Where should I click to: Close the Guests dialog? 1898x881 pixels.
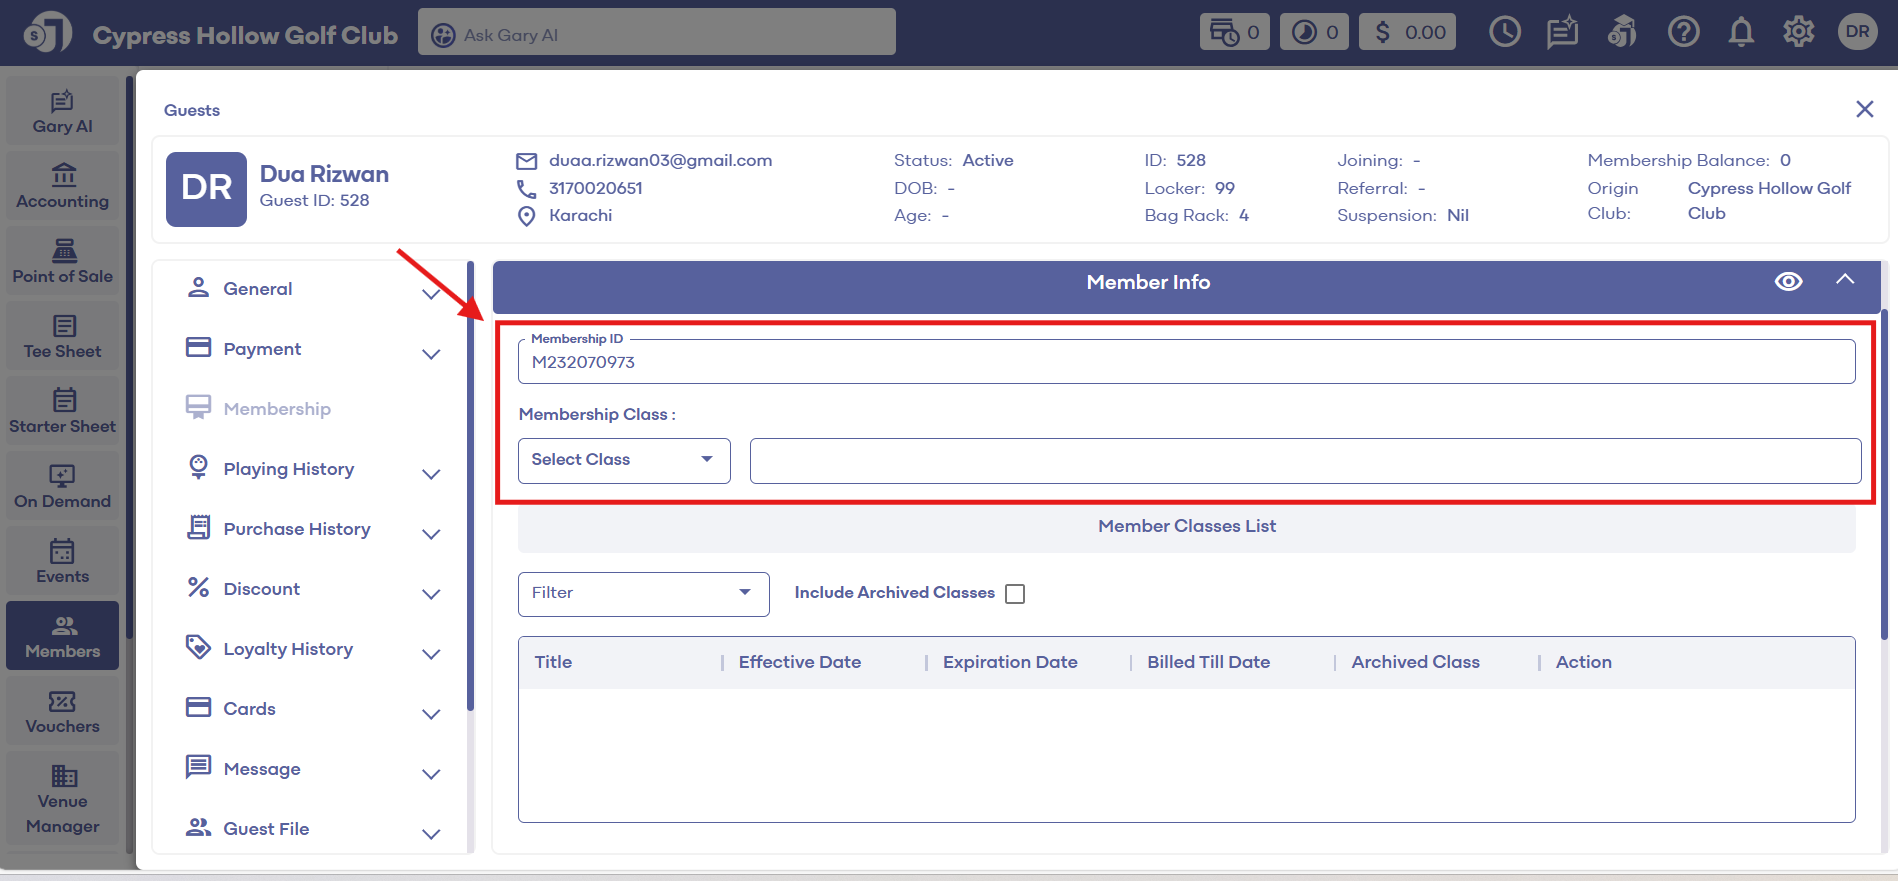(x=1864, y=109)
